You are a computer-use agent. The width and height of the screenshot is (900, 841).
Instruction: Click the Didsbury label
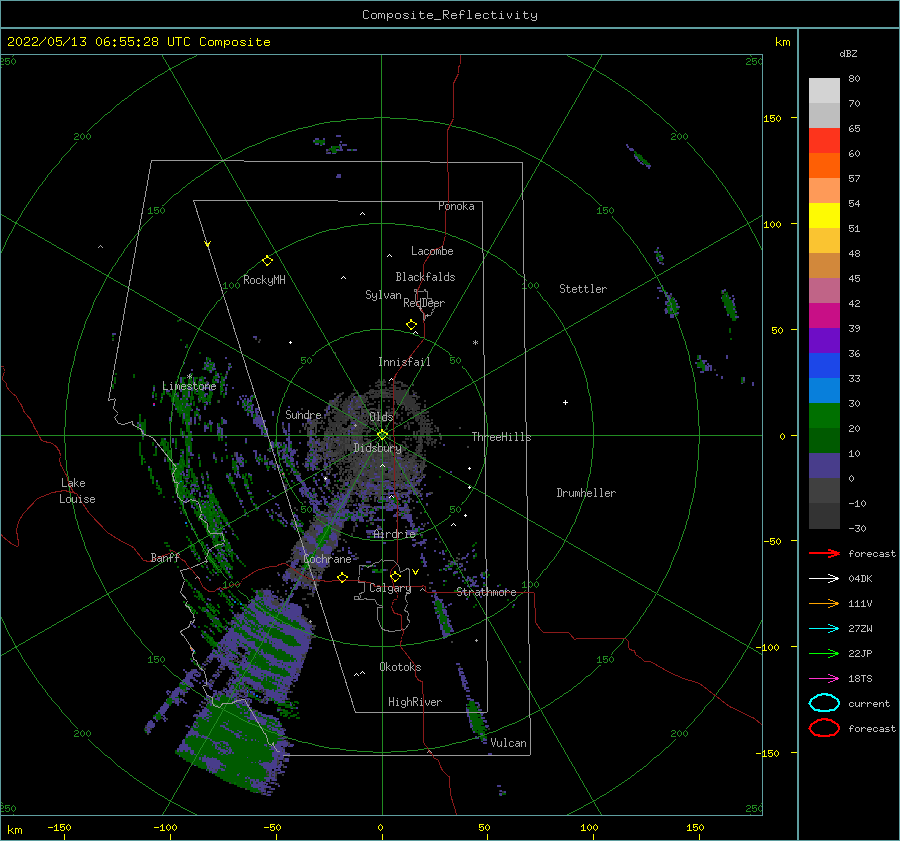pos(377,448)
